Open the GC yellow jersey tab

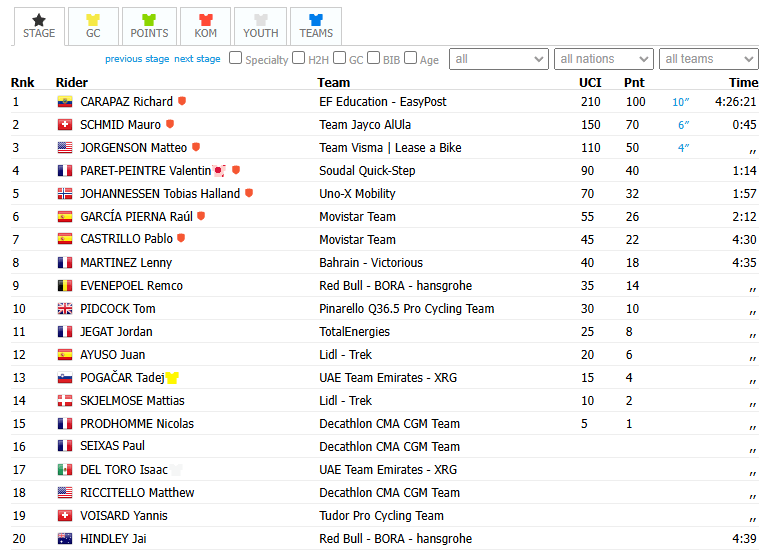pos(93,27)
